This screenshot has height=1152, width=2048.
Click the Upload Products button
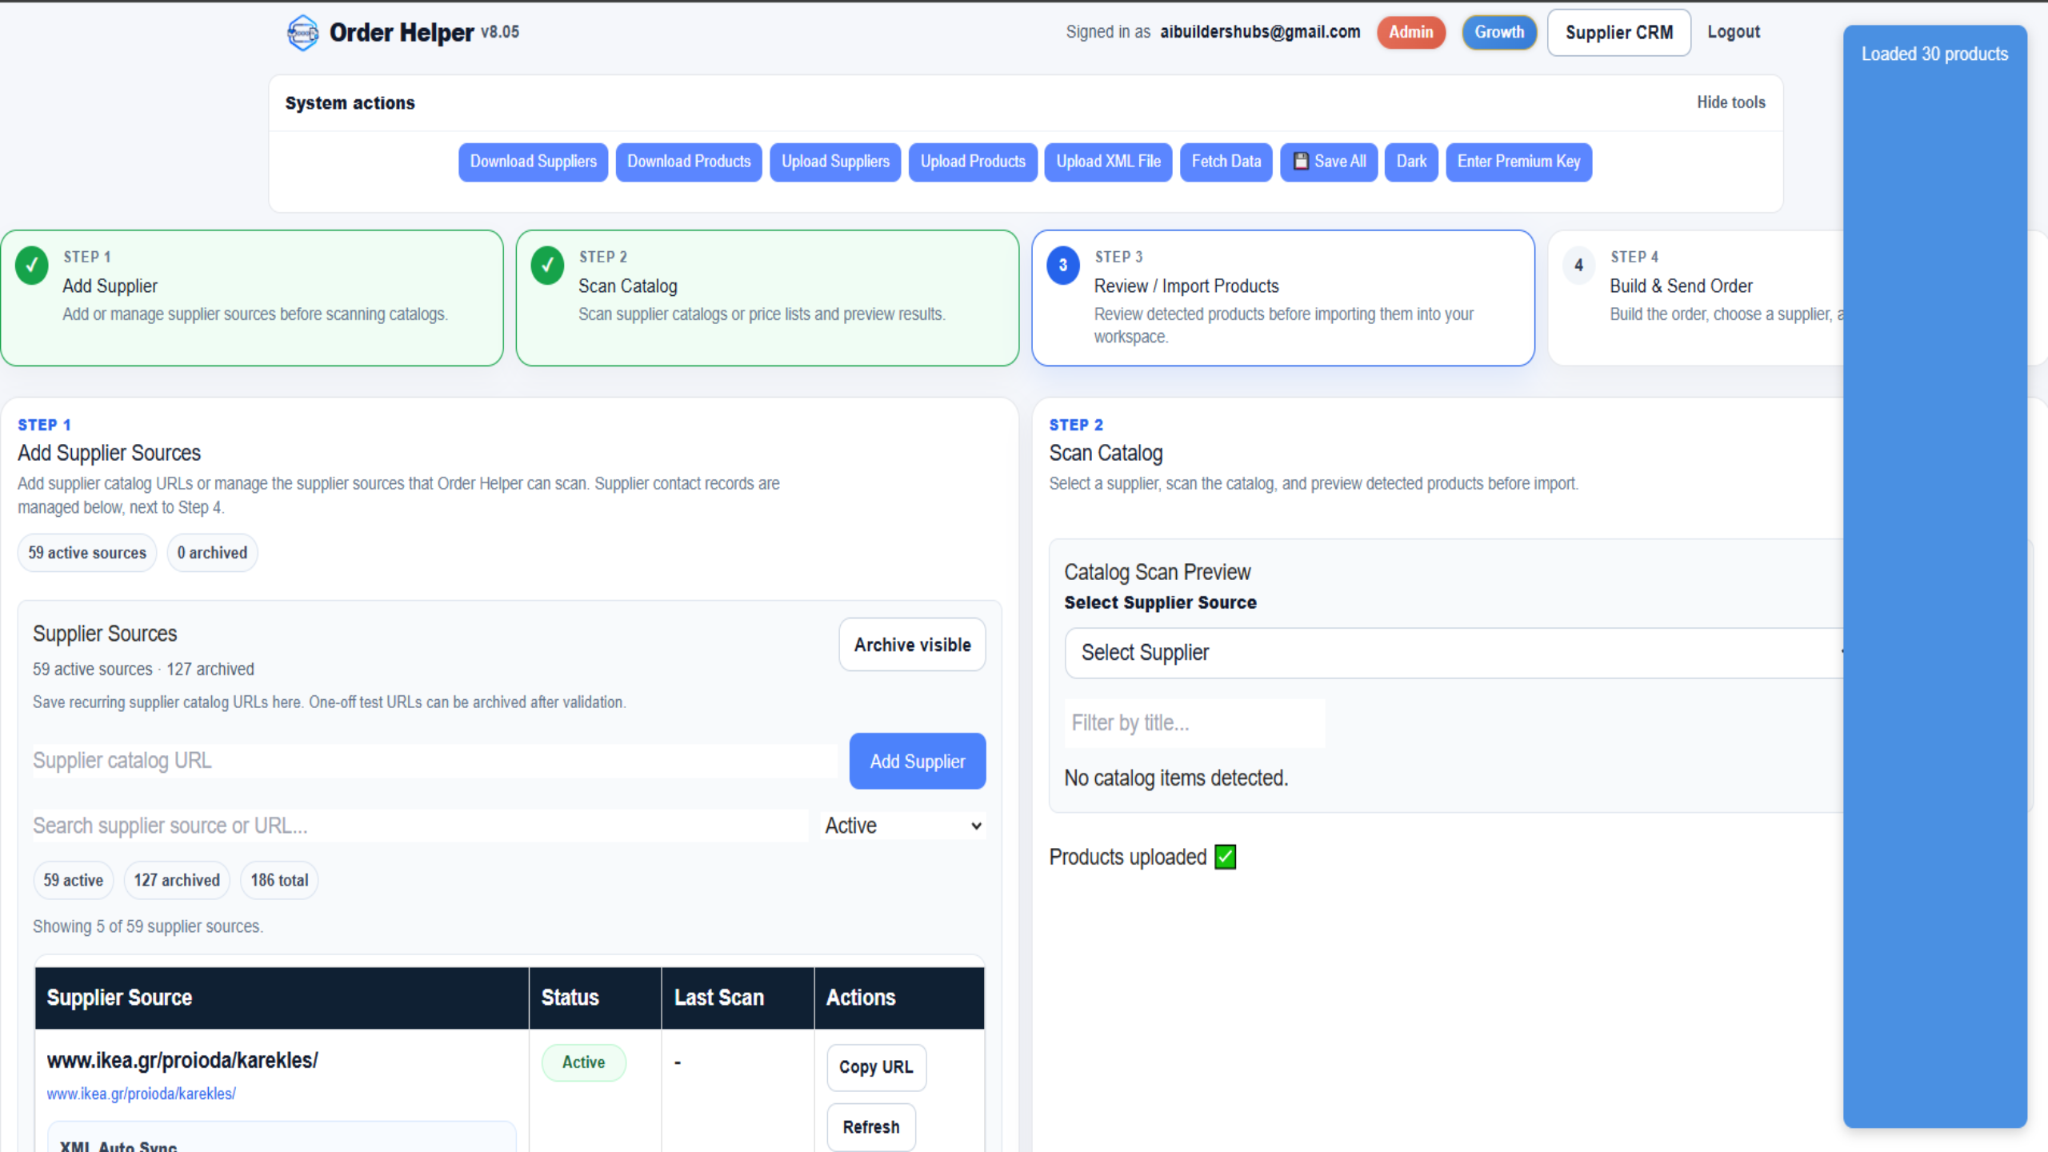click(x=973, y=162)
